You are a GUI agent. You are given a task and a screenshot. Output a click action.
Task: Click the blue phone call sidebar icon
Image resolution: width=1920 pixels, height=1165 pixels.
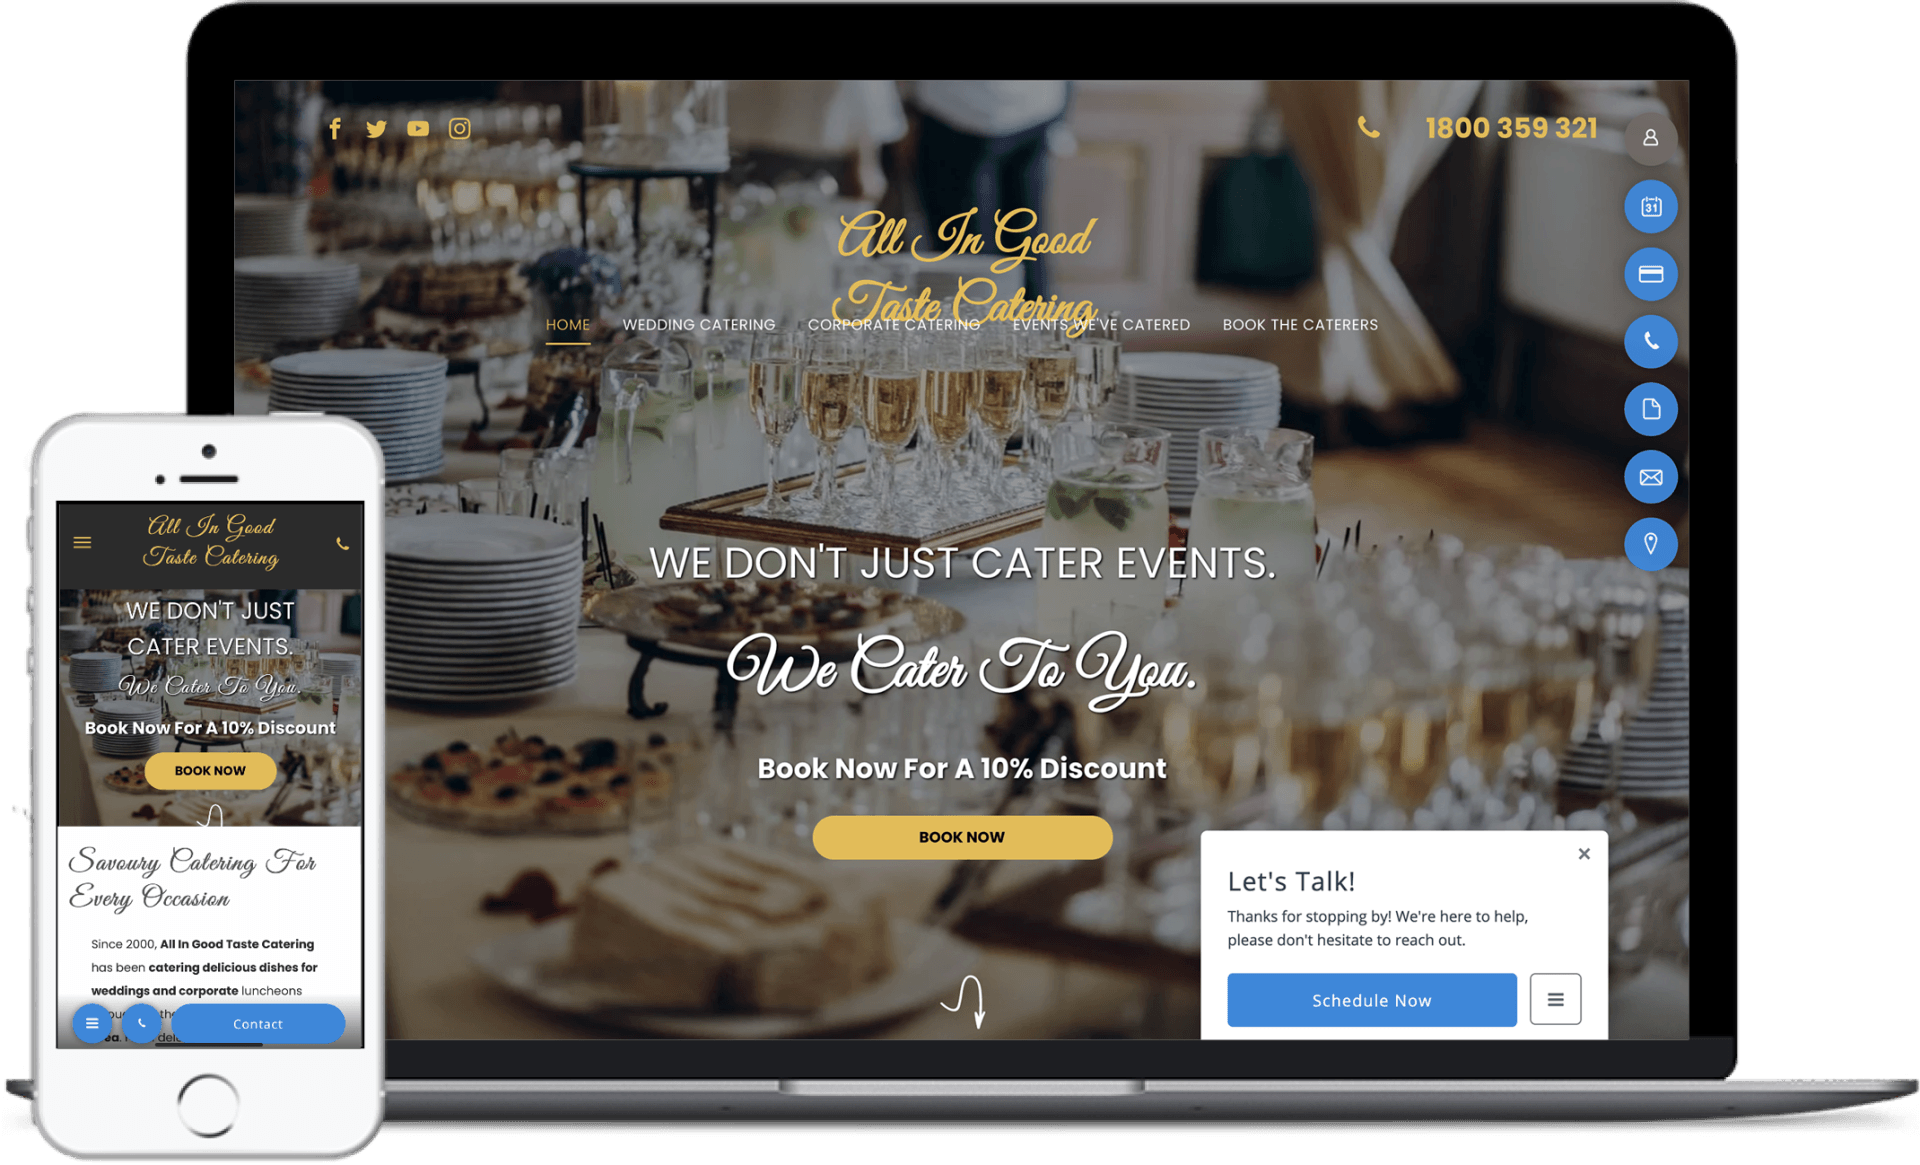tap(1650, 341)
